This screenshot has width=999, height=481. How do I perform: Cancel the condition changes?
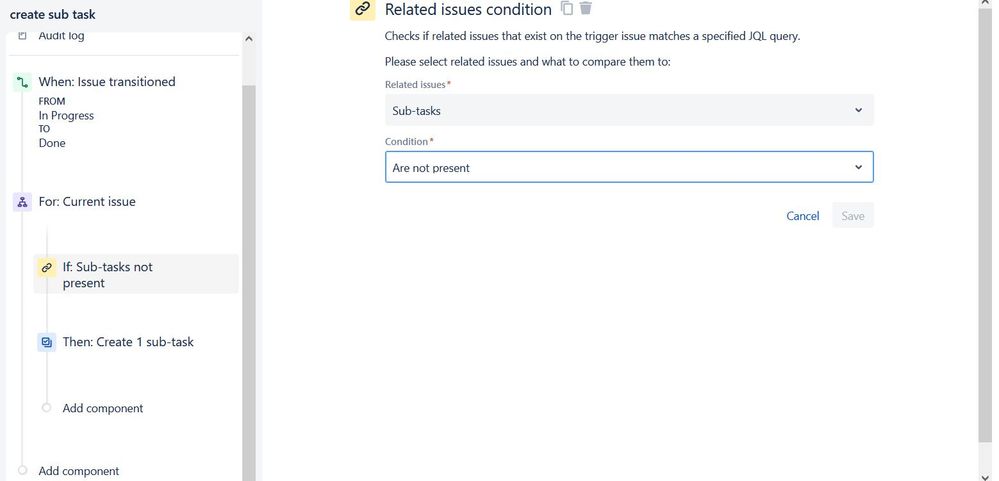(x=802, y=216)
